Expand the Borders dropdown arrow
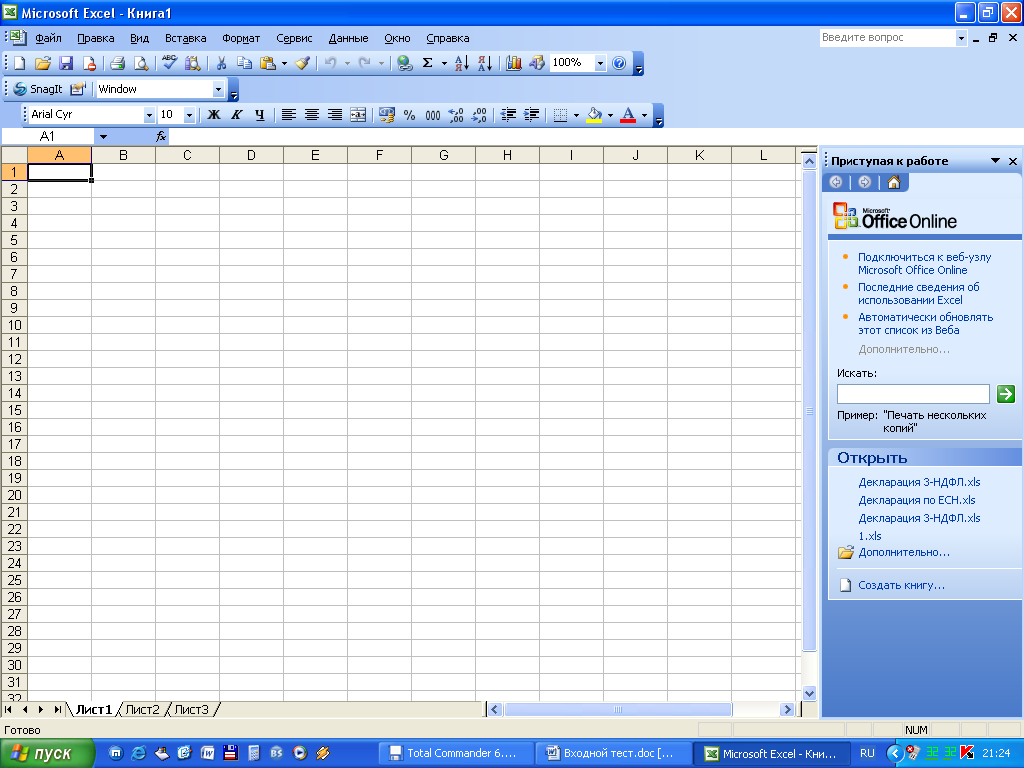Screen dimensions: 1024x768 (576, 115)
